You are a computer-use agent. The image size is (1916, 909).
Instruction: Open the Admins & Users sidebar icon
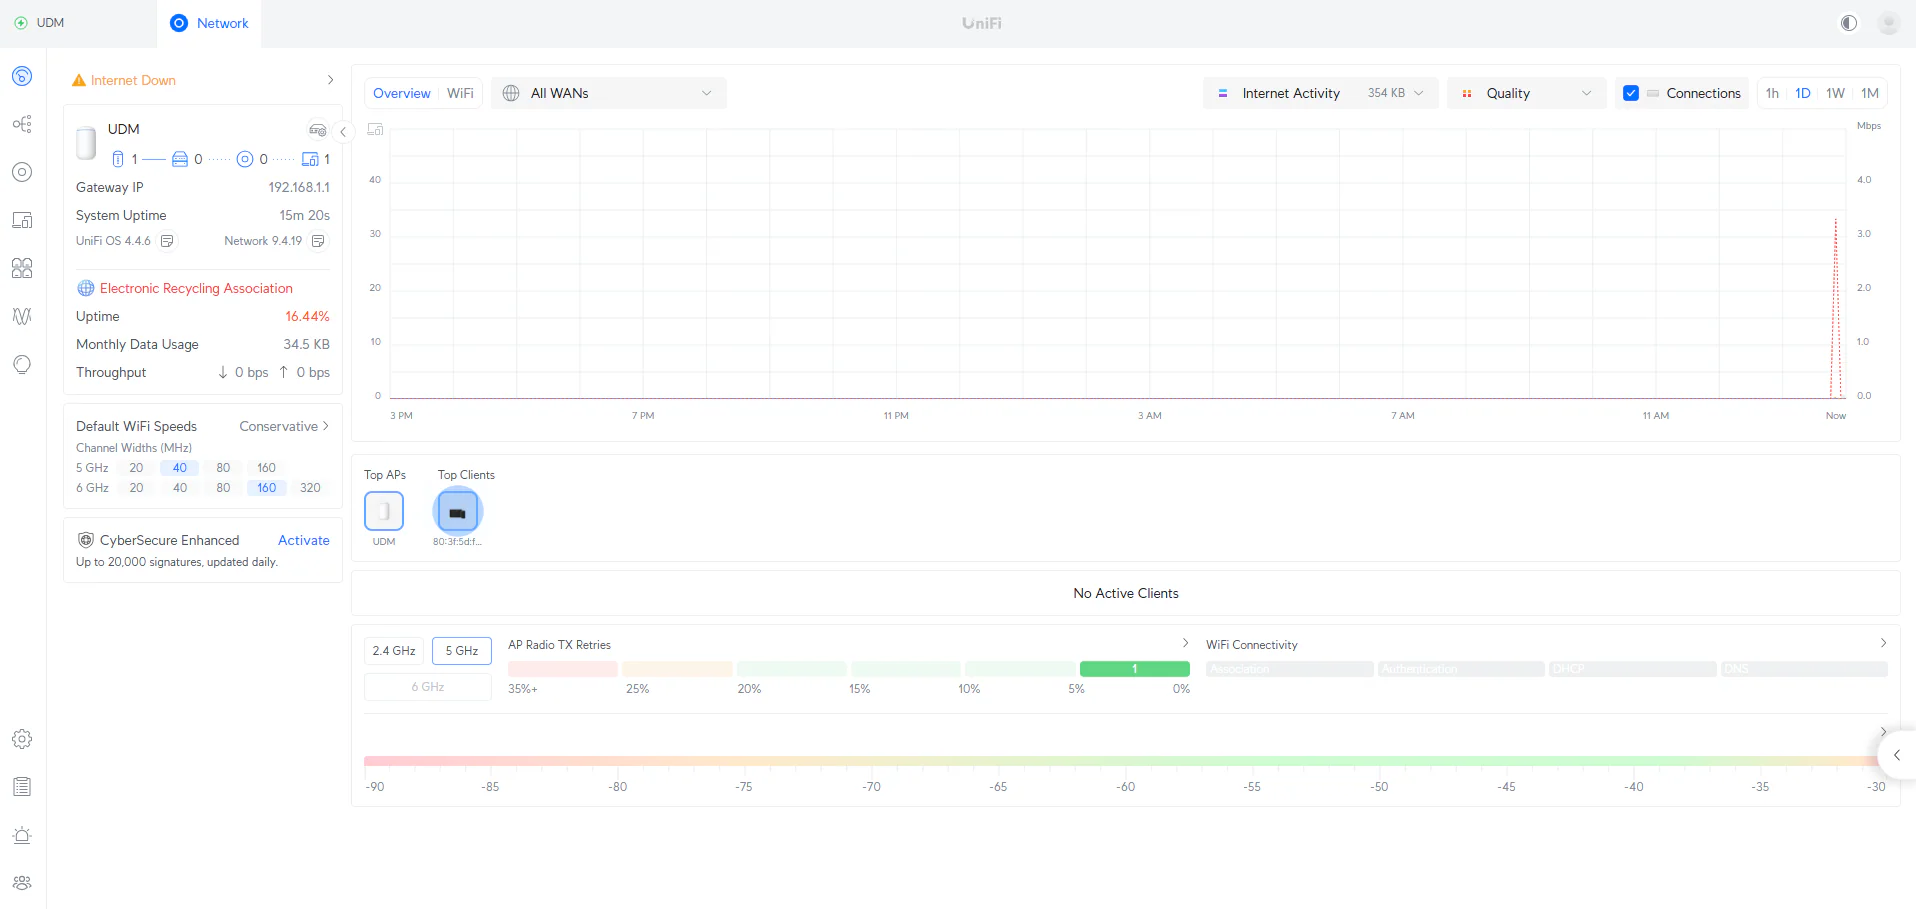[22, 883]
